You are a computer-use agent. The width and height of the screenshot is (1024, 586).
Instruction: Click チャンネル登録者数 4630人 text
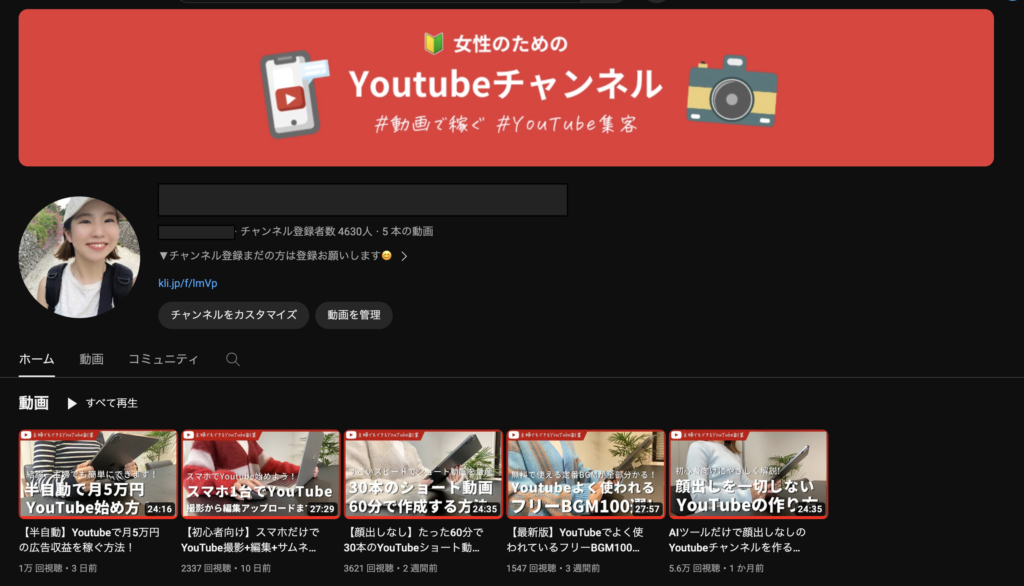[306, 231]
